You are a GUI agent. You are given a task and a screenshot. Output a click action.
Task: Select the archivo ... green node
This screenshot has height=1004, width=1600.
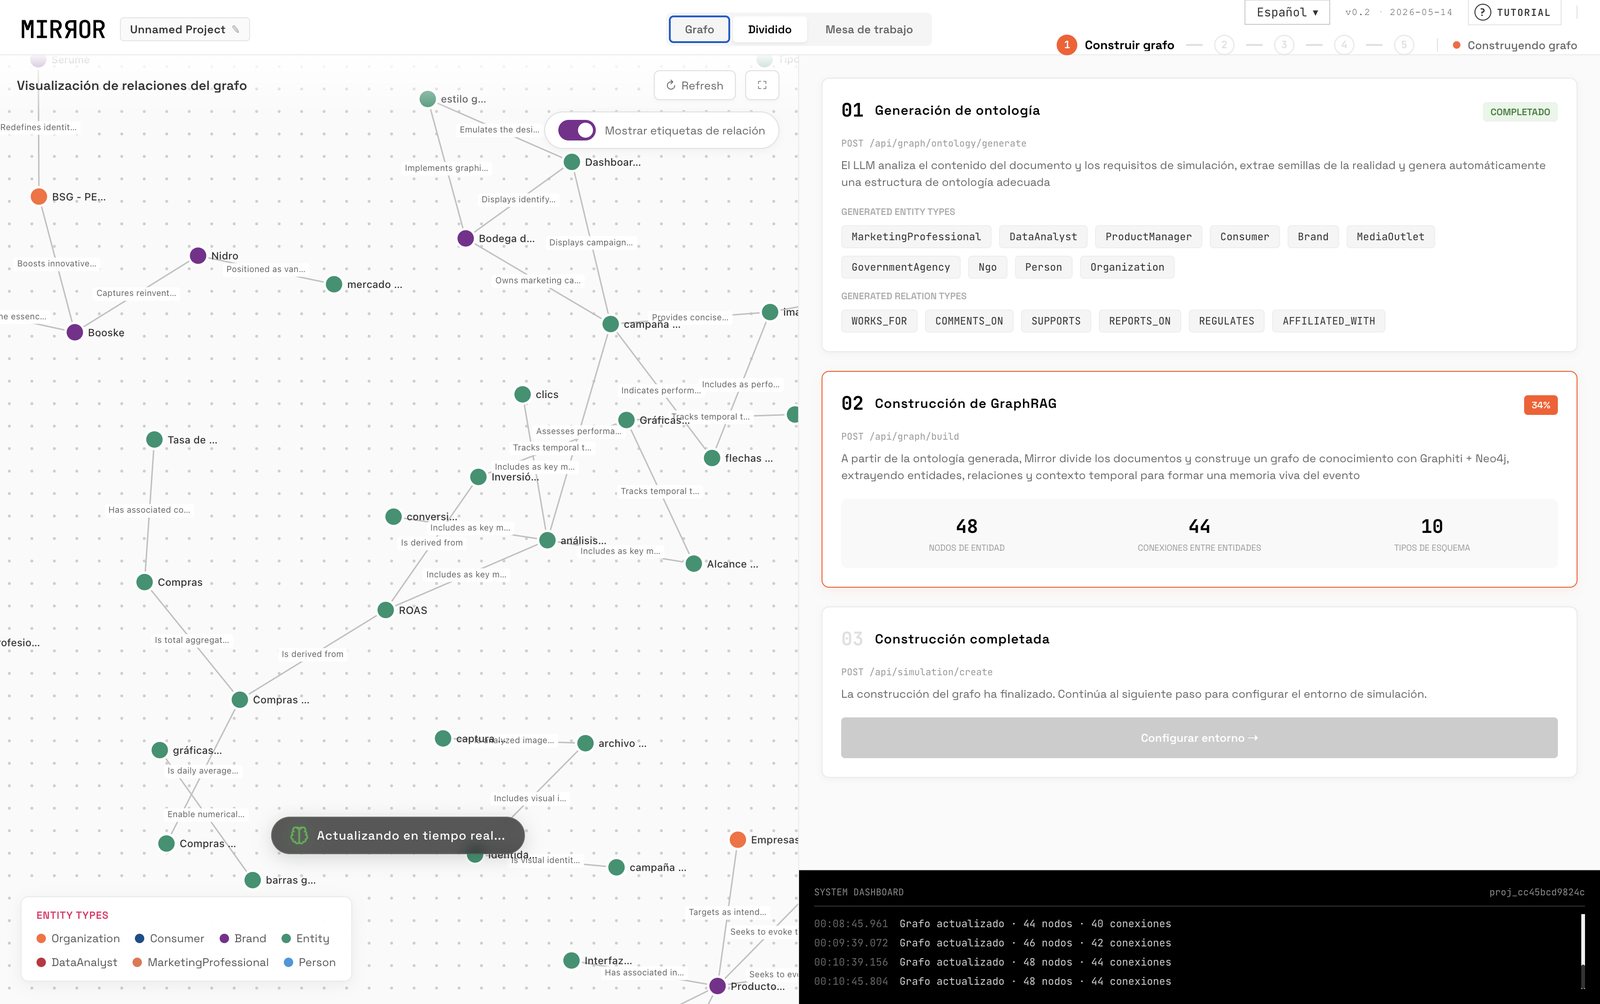[586, 743]
